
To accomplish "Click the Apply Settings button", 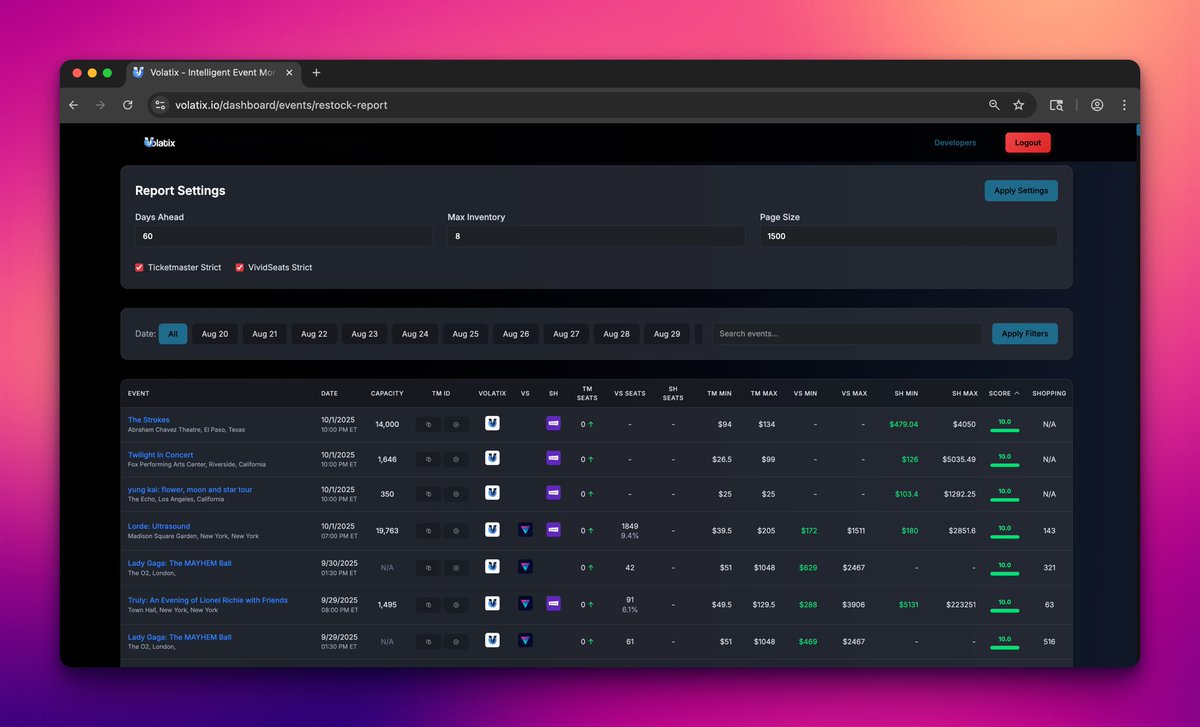I will tap(1021, 190).
